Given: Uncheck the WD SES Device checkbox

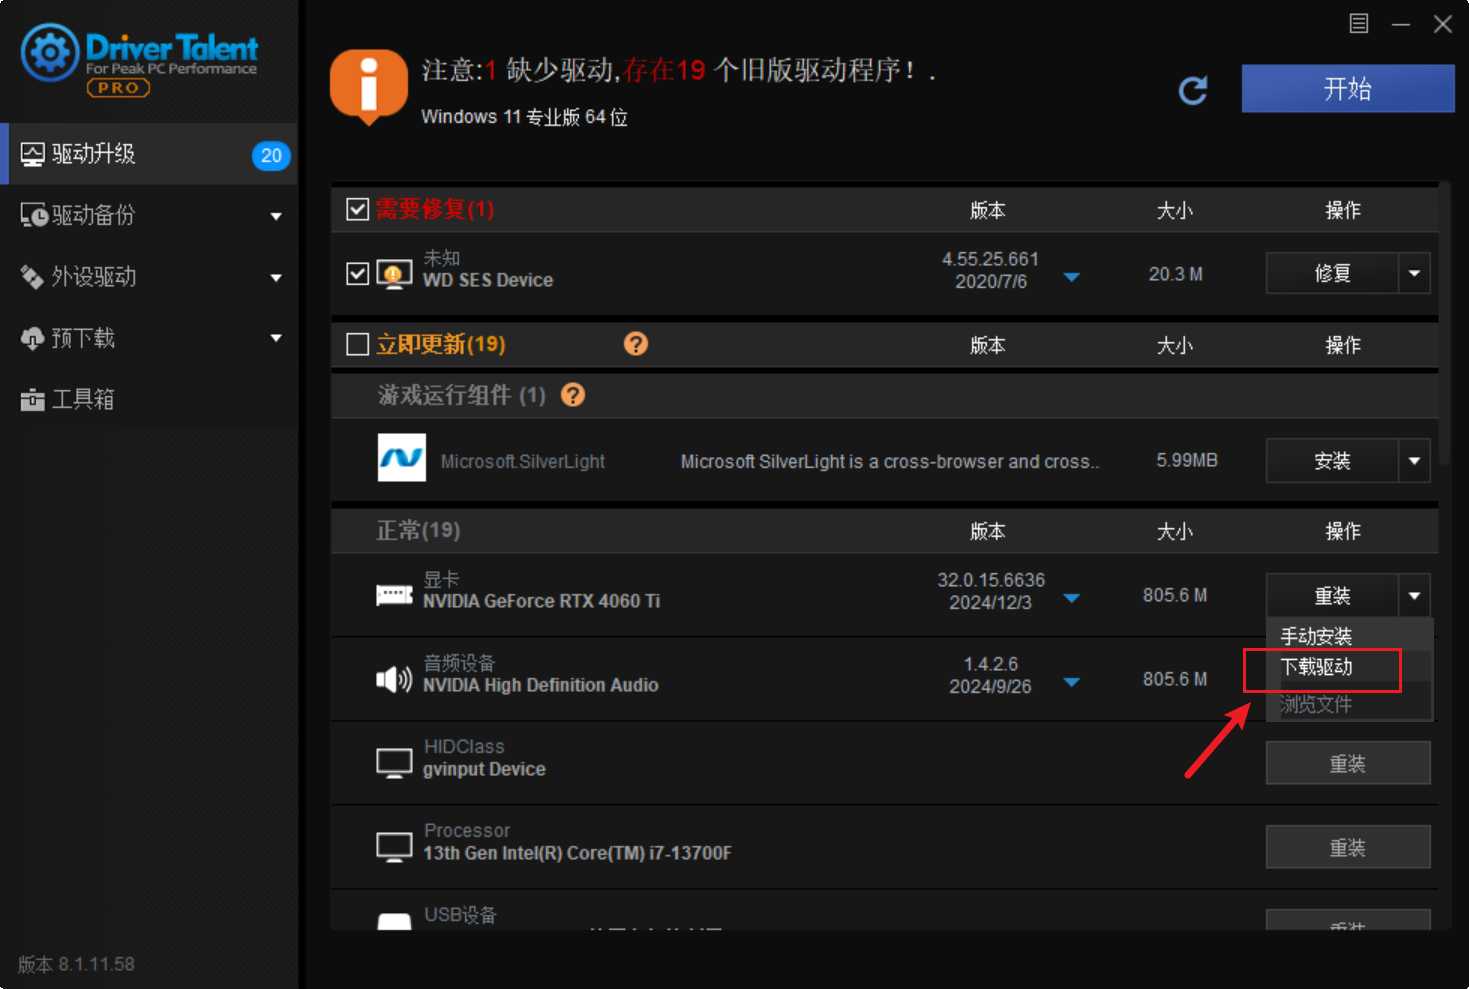Looking at the screenshot, I should pyautogui.click(x=357, y=273).
